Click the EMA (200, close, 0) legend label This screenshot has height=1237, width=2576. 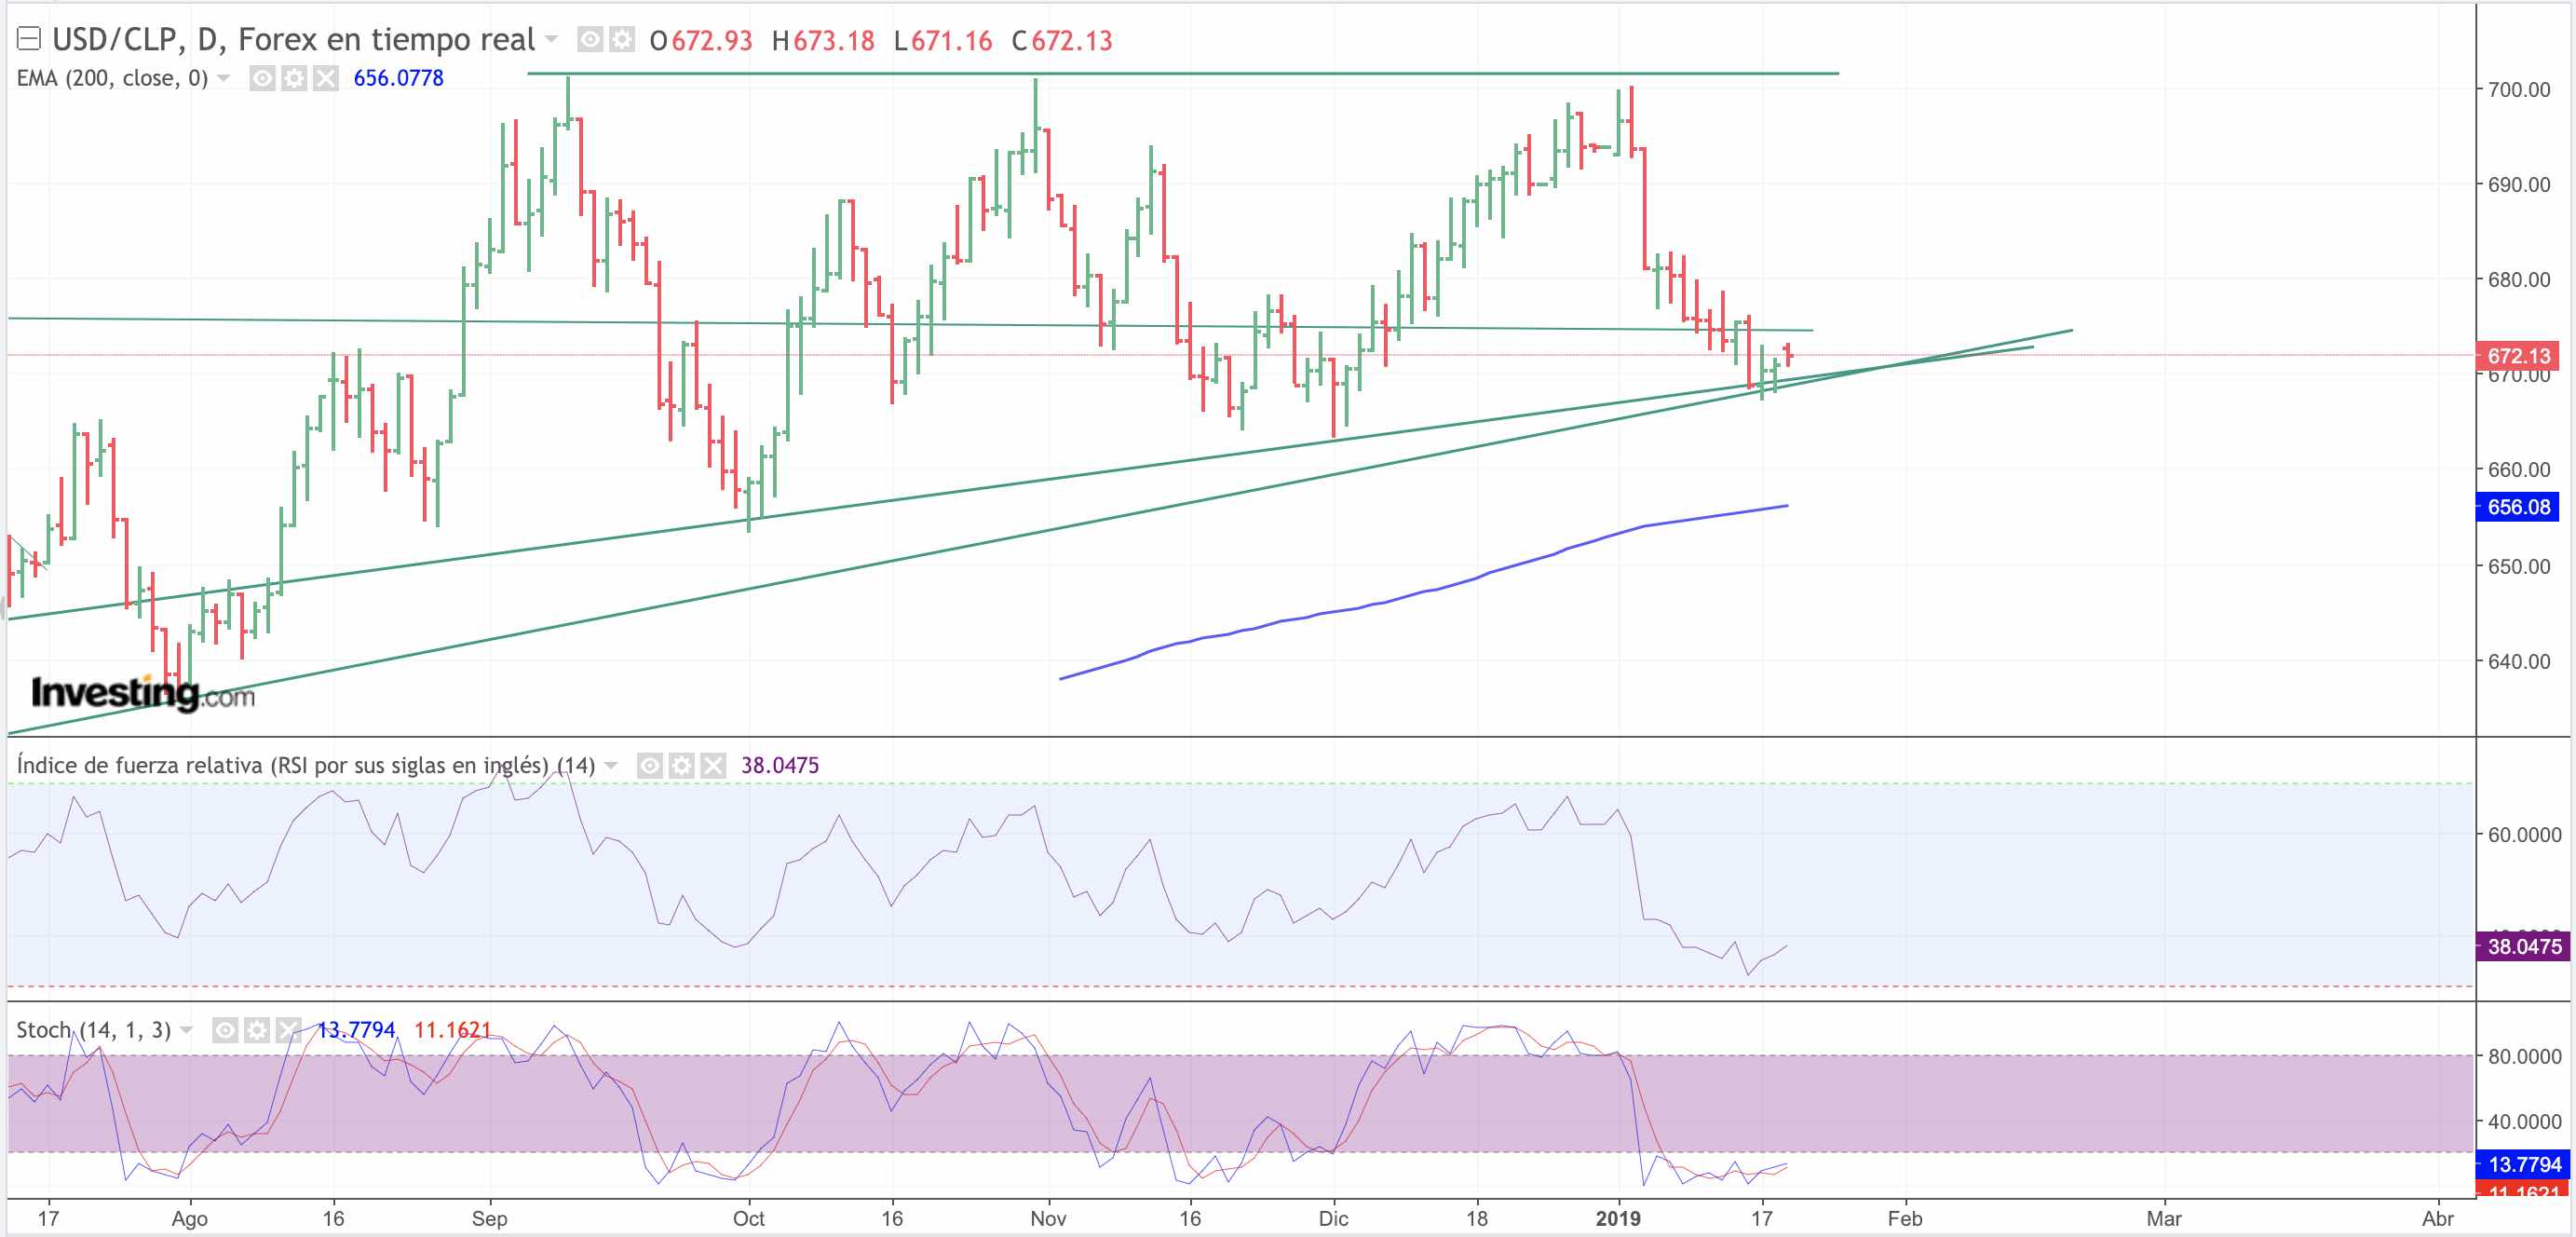(x=112, y=78)
